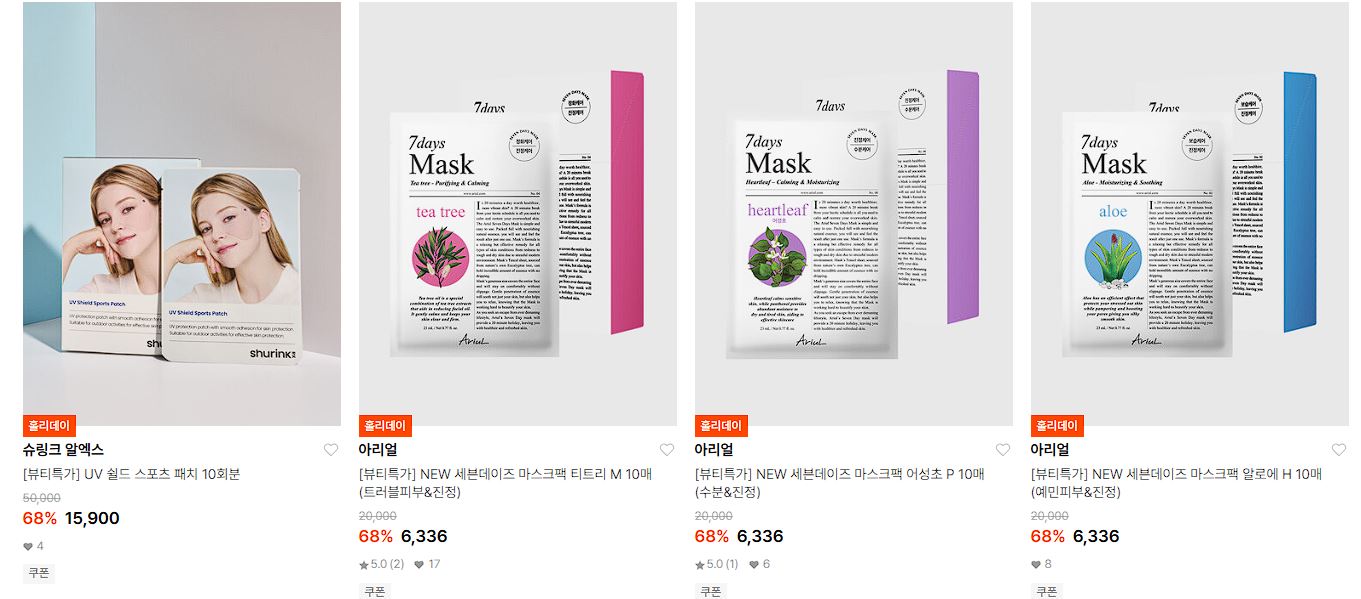The height and width of the screenshot is (599, 1361).
Task: Toggle wishlist heart for 슈링크 알엑스 product
Action: (331, 450)
